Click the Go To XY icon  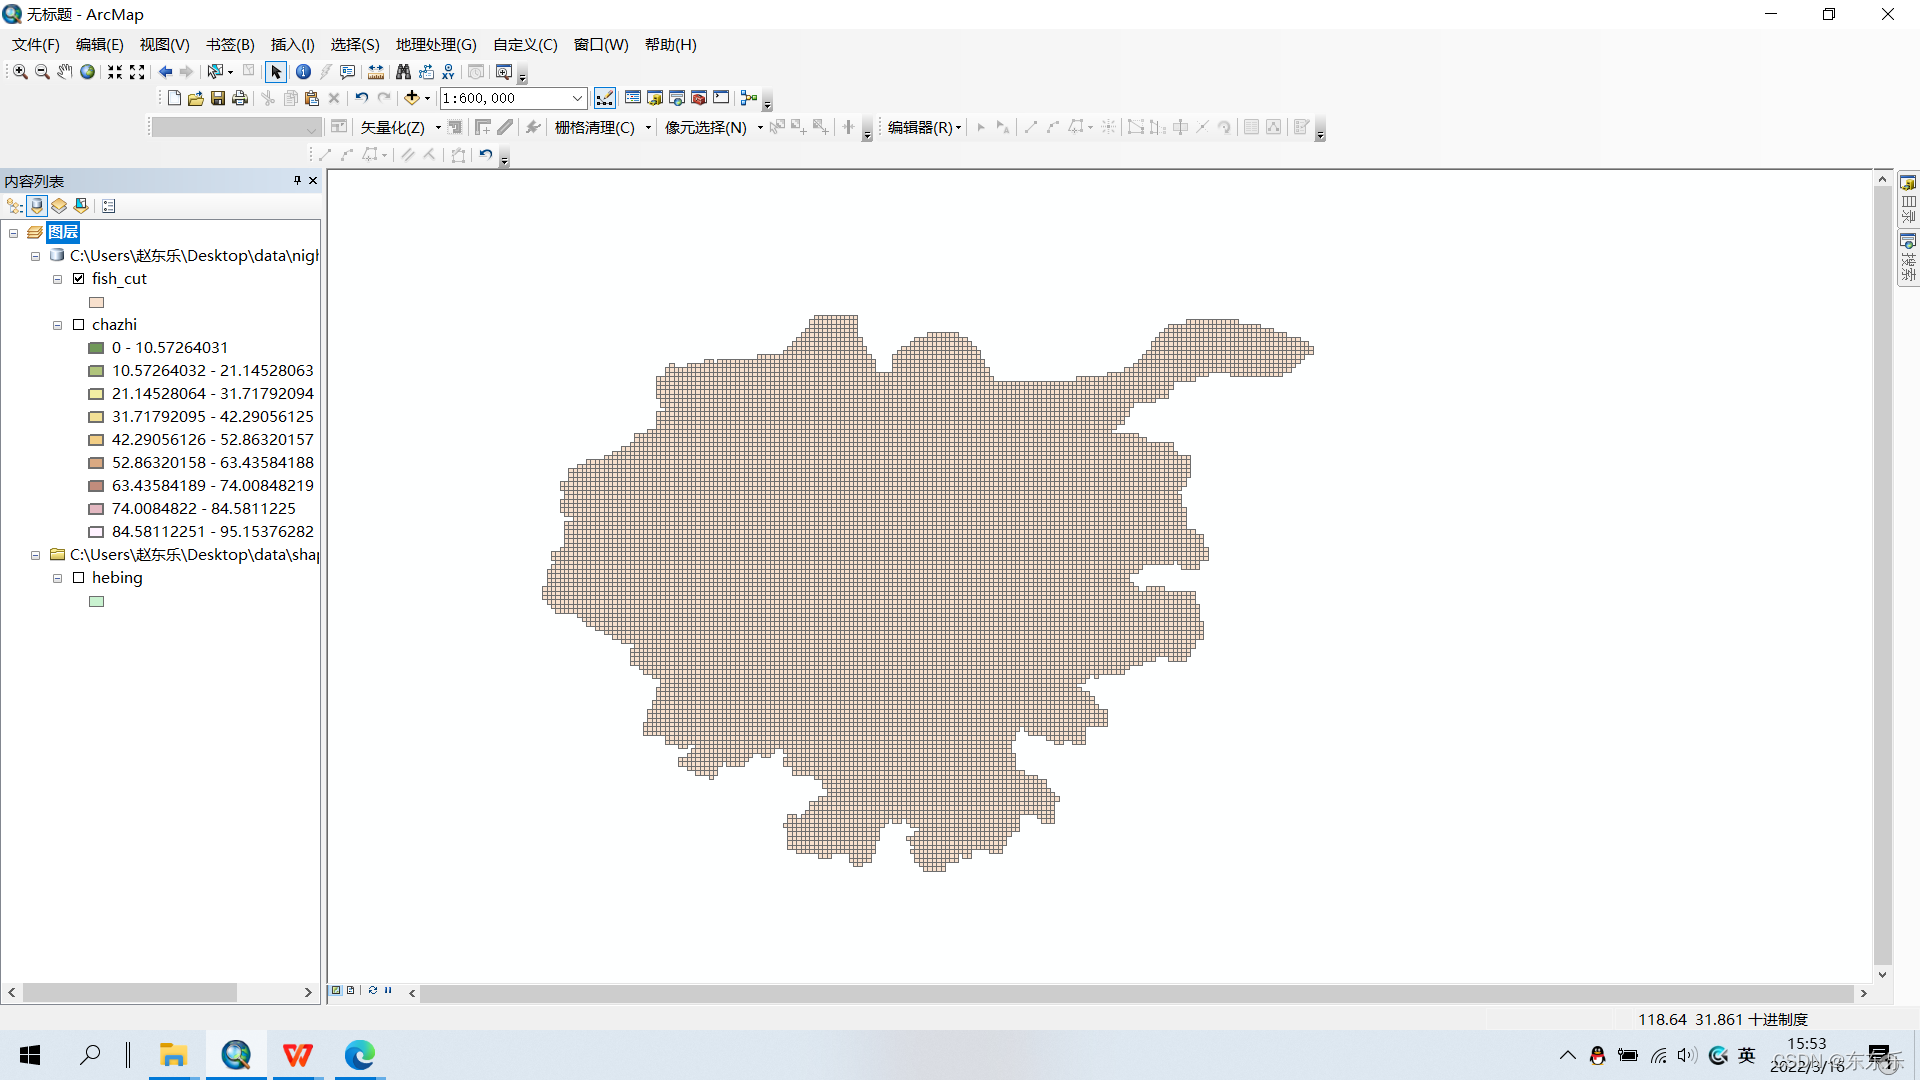[448, 72]
